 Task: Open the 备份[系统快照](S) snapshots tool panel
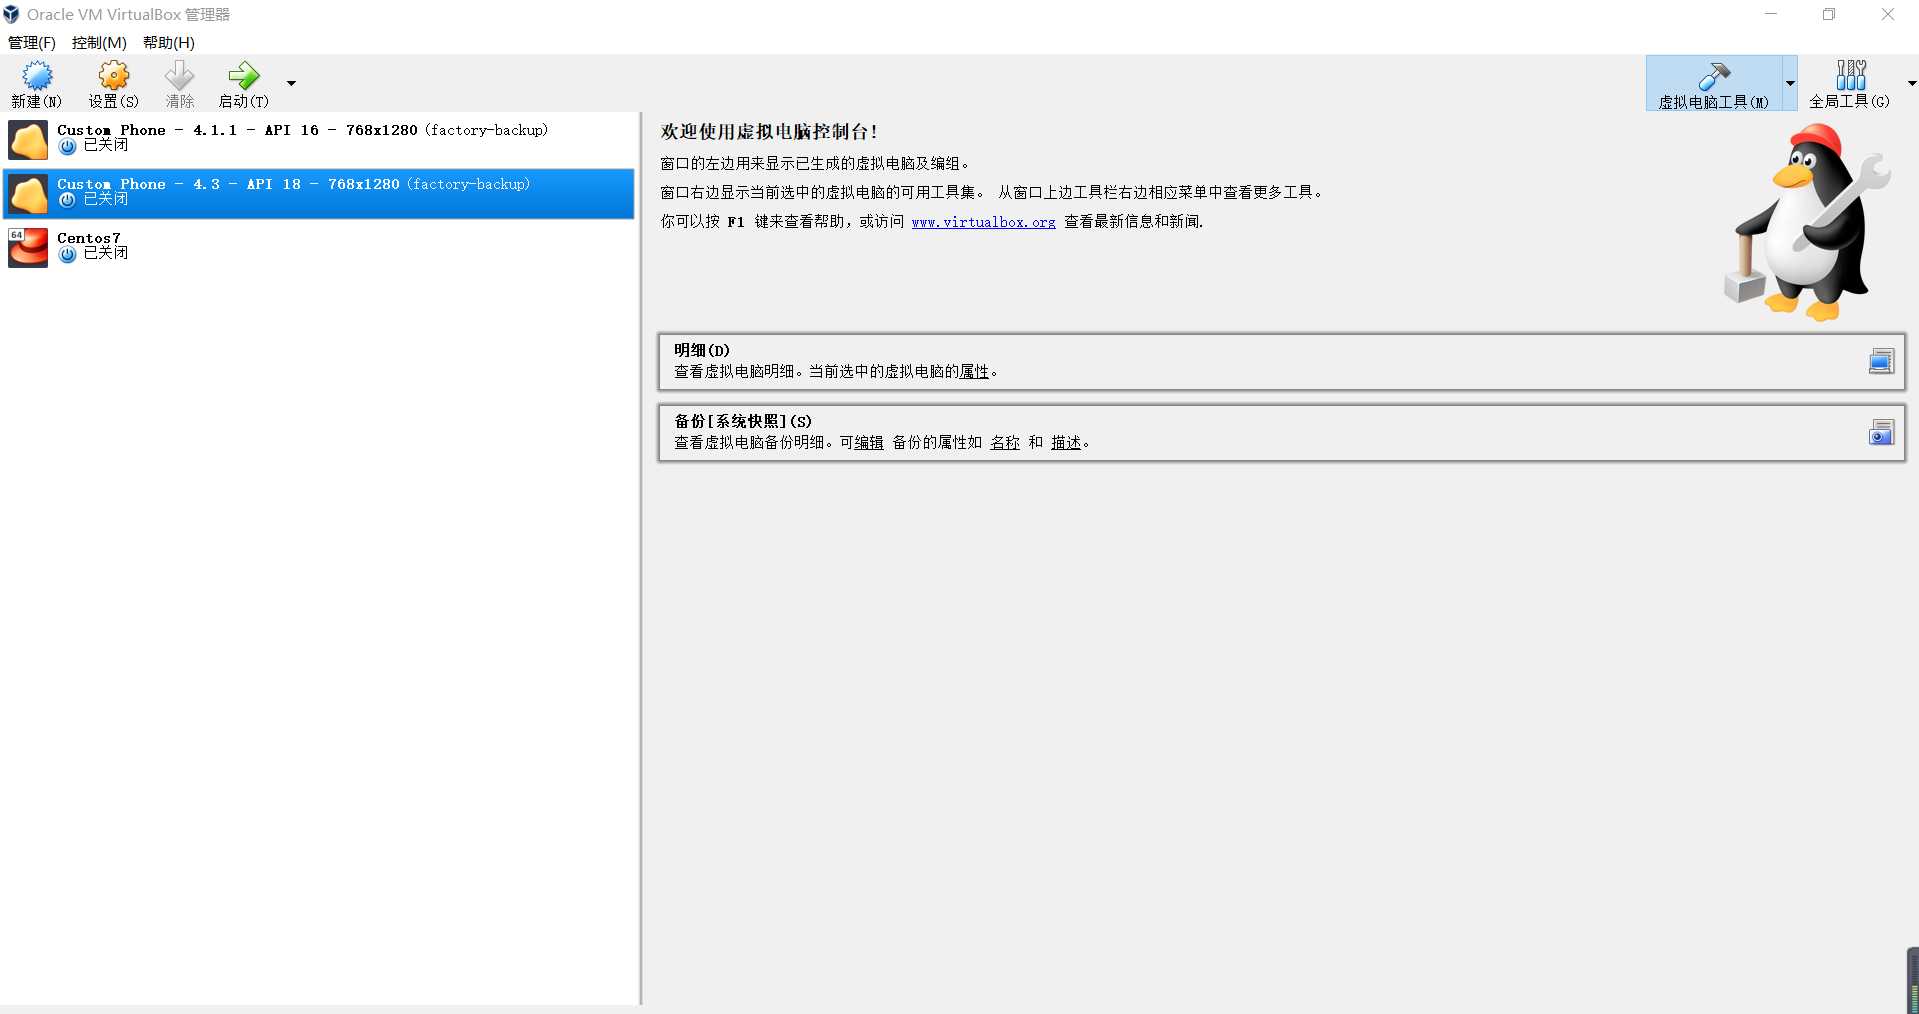1281,433
